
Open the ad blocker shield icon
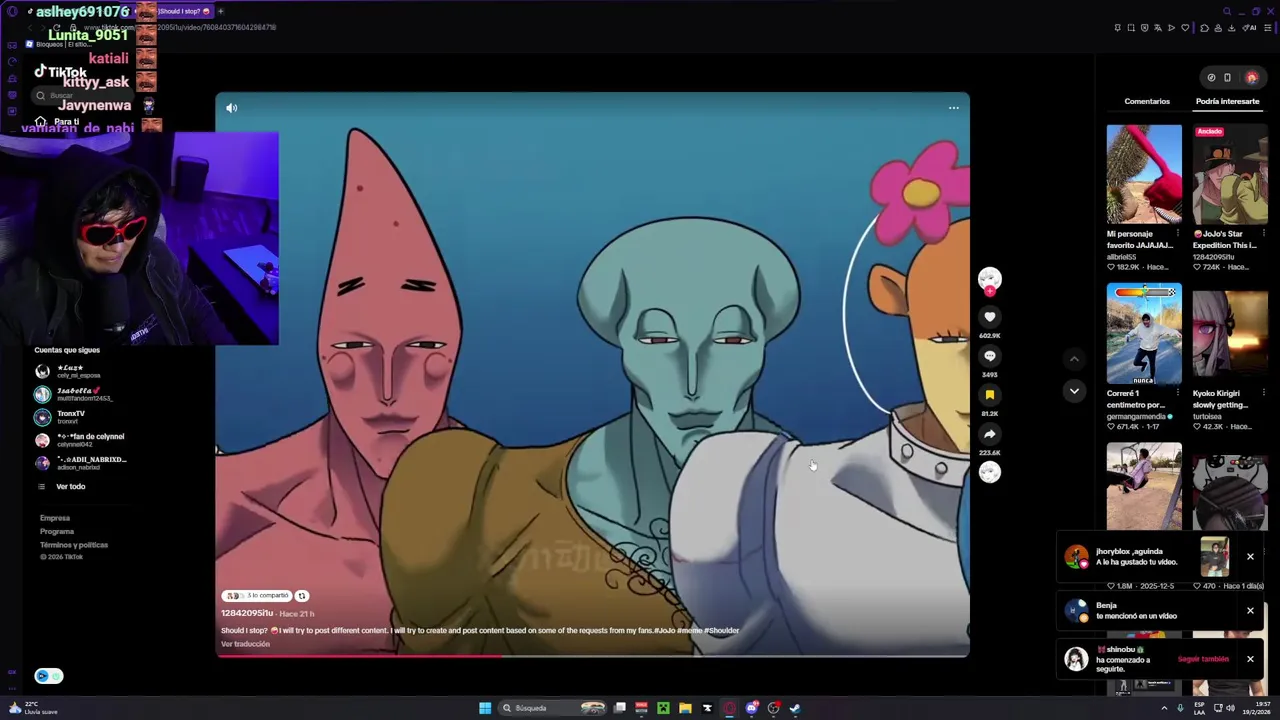(x=1145, y=28)
